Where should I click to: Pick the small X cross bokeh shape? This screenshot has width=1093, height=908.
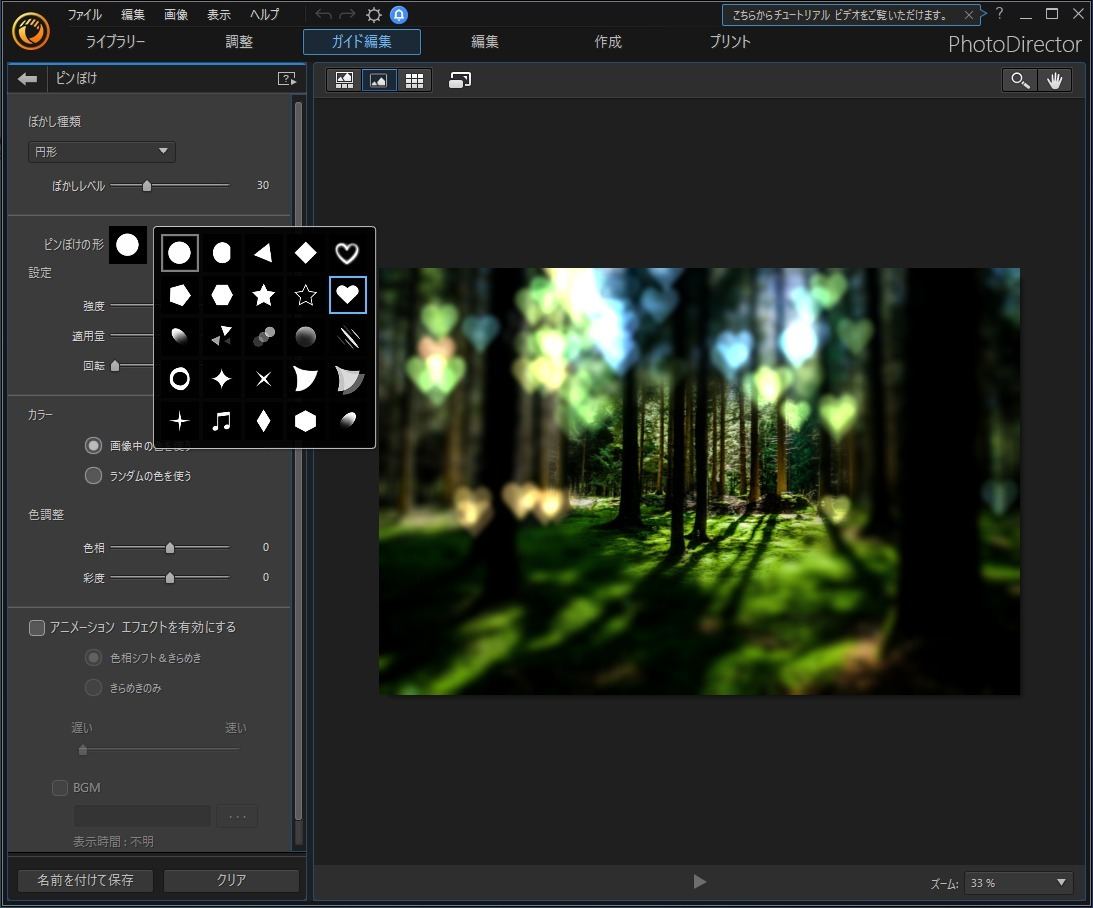[263, 379]
